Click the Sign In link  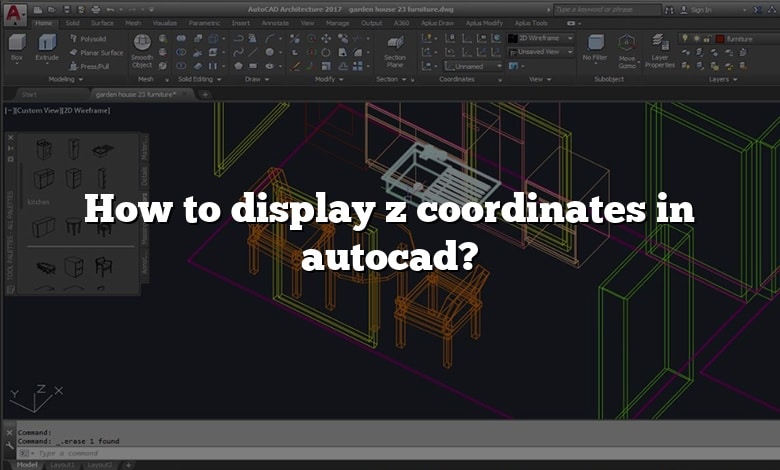click(x=701, y=10)
